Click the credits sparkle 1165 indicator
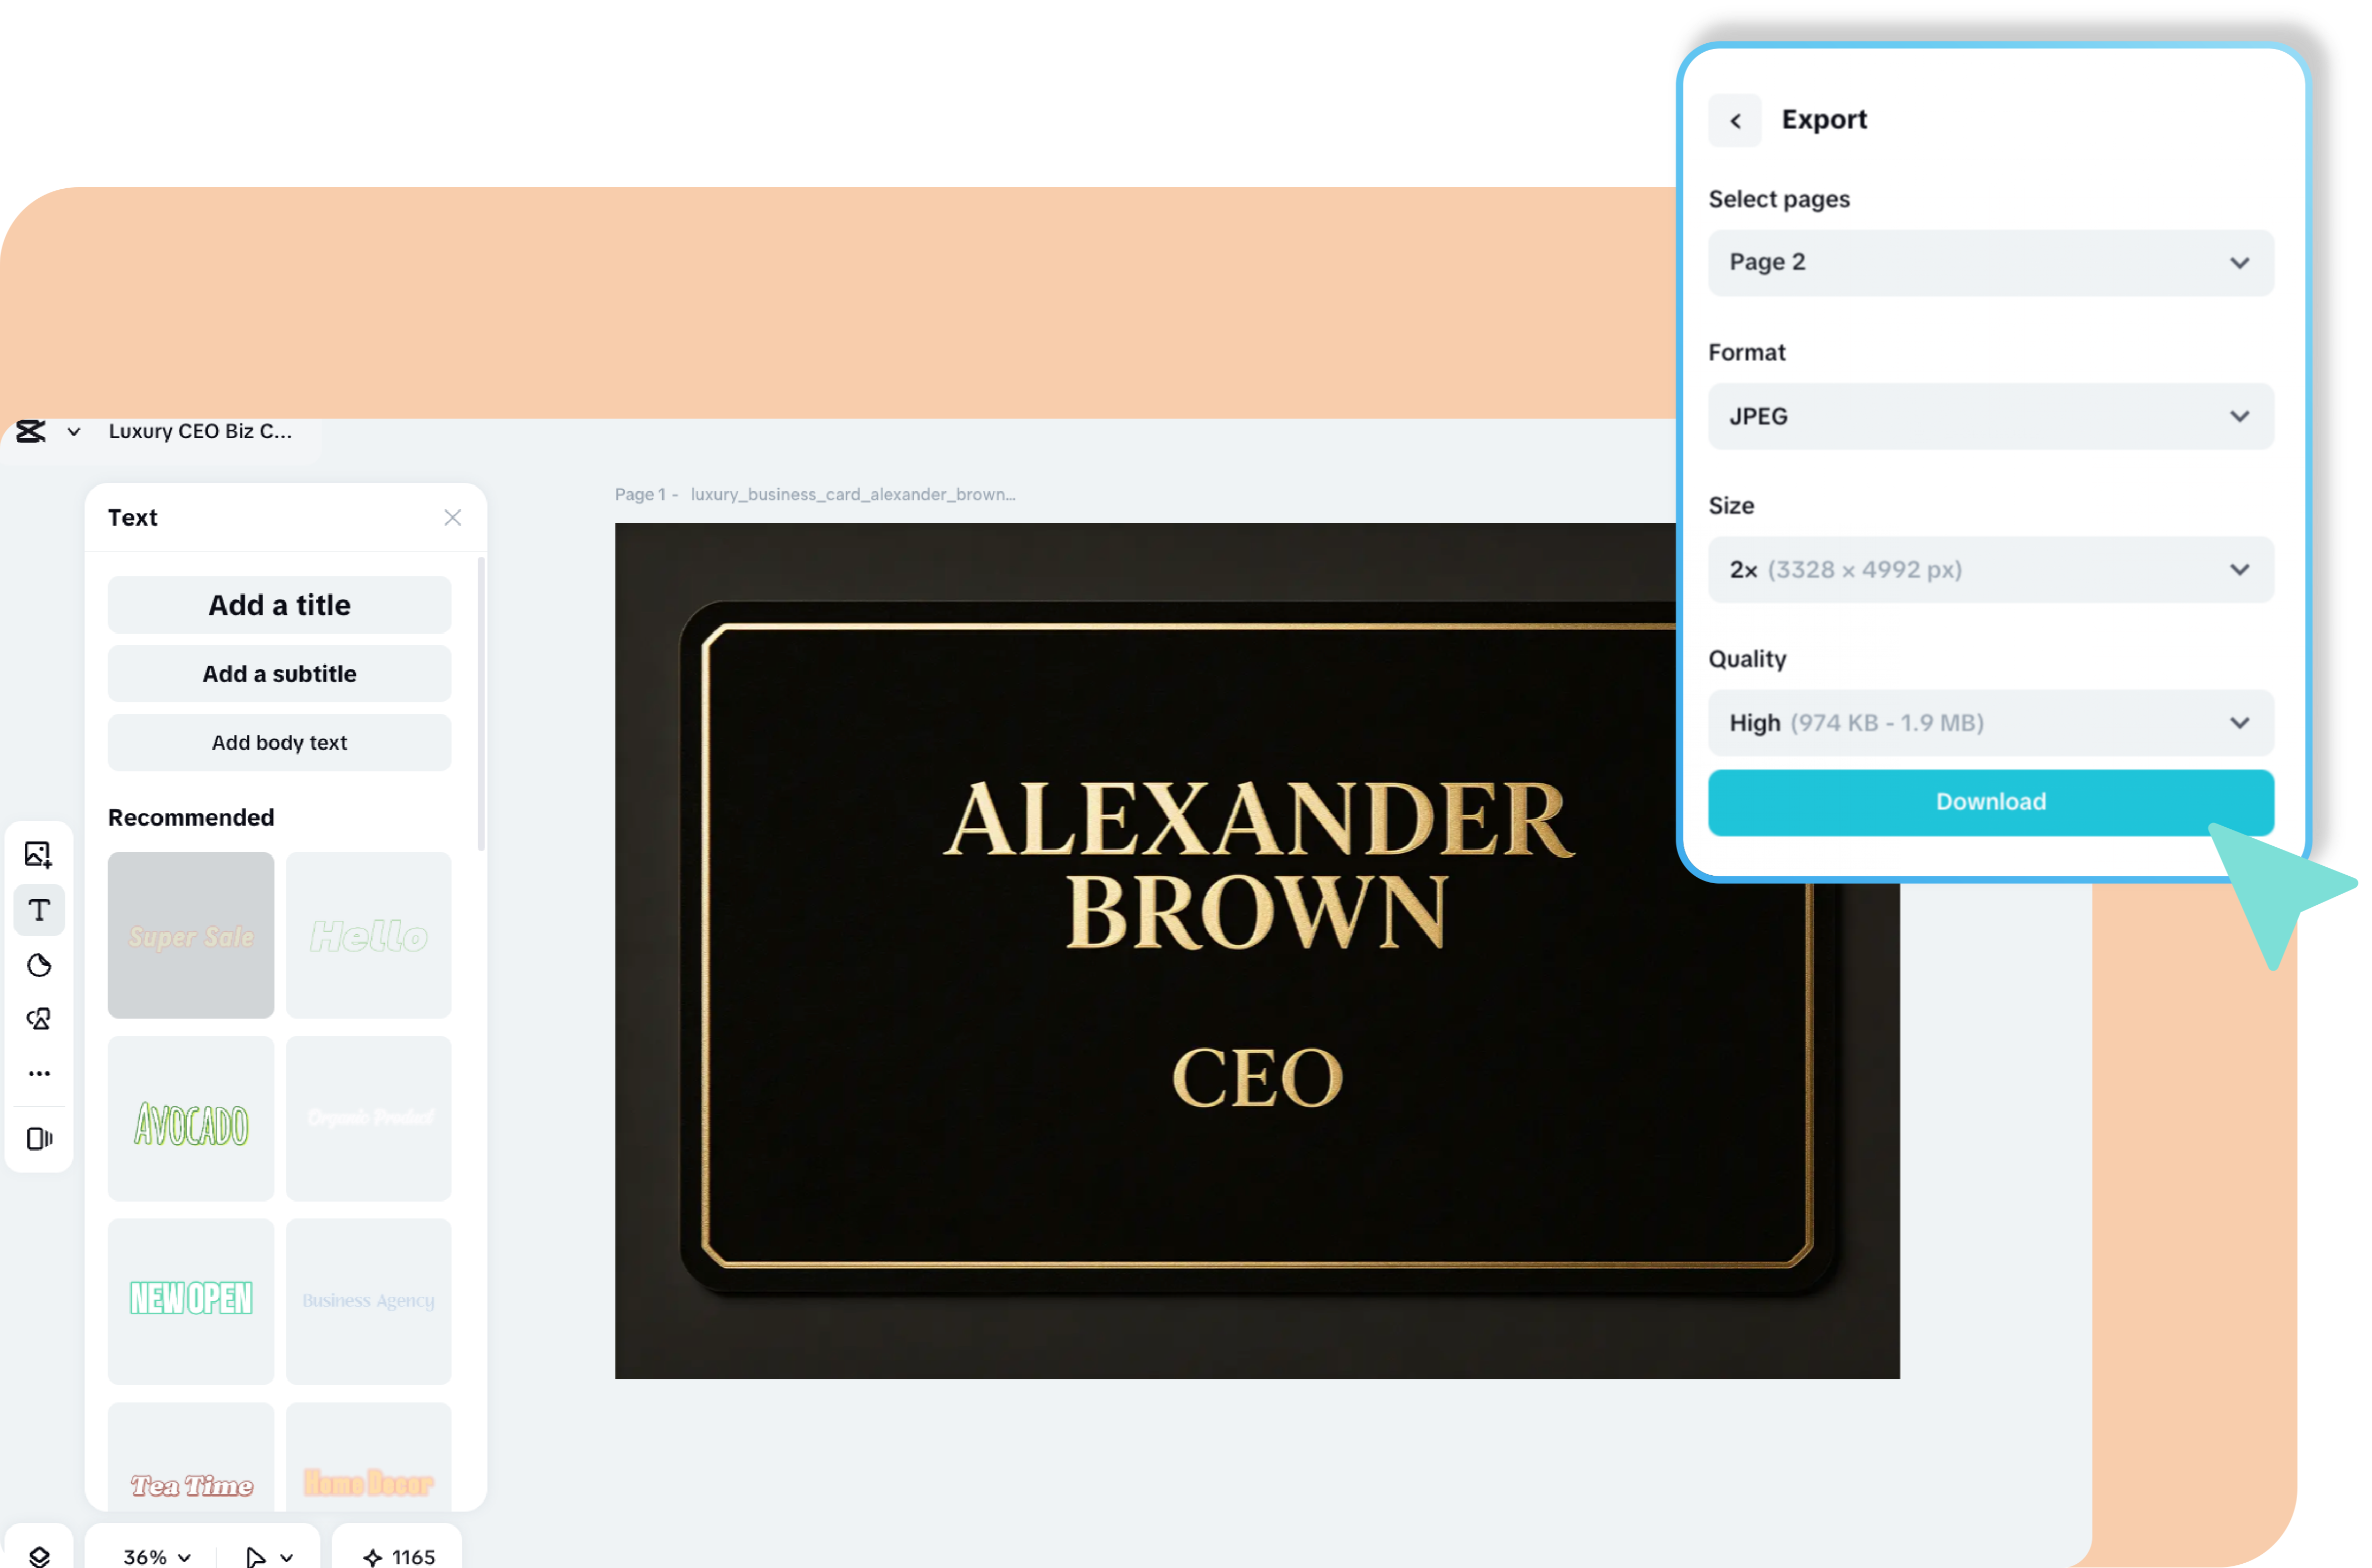Viewport: 2372px width, 1568px height. click(398, 1556)
